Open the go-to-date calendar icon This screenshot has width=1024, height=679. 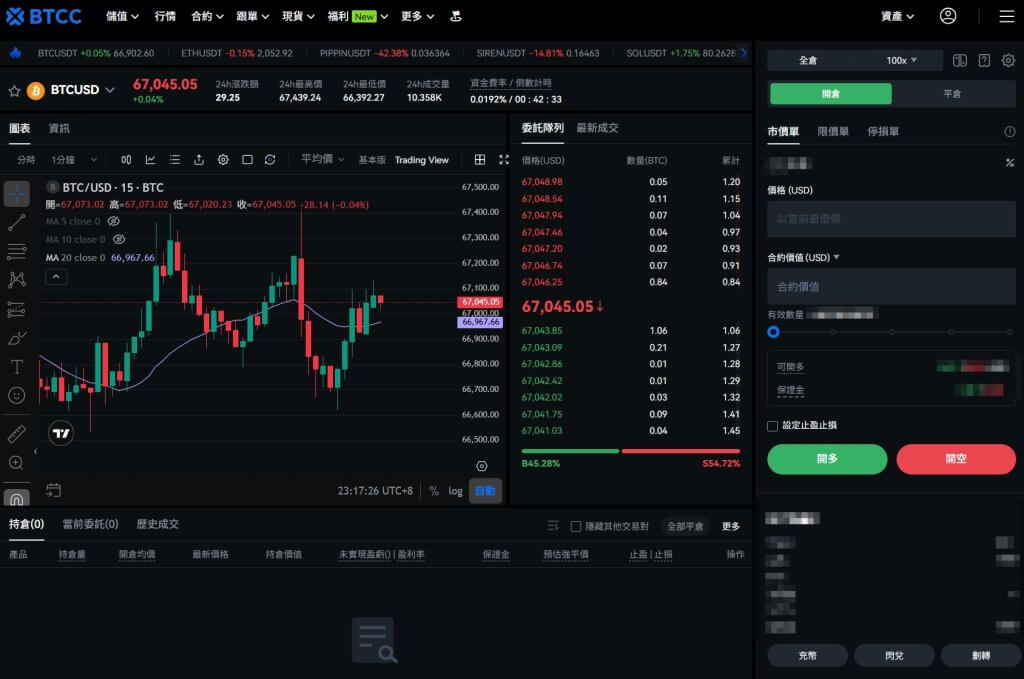(x=54, y=490)
